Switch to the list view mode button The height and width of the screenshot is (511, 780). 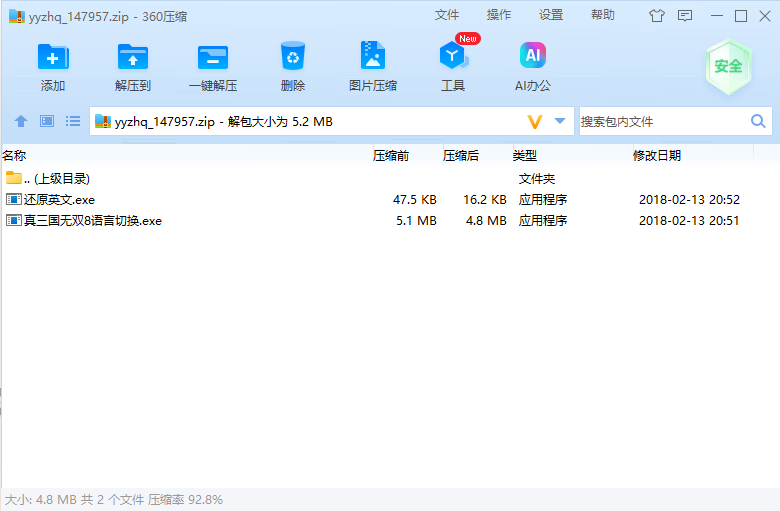73,121
